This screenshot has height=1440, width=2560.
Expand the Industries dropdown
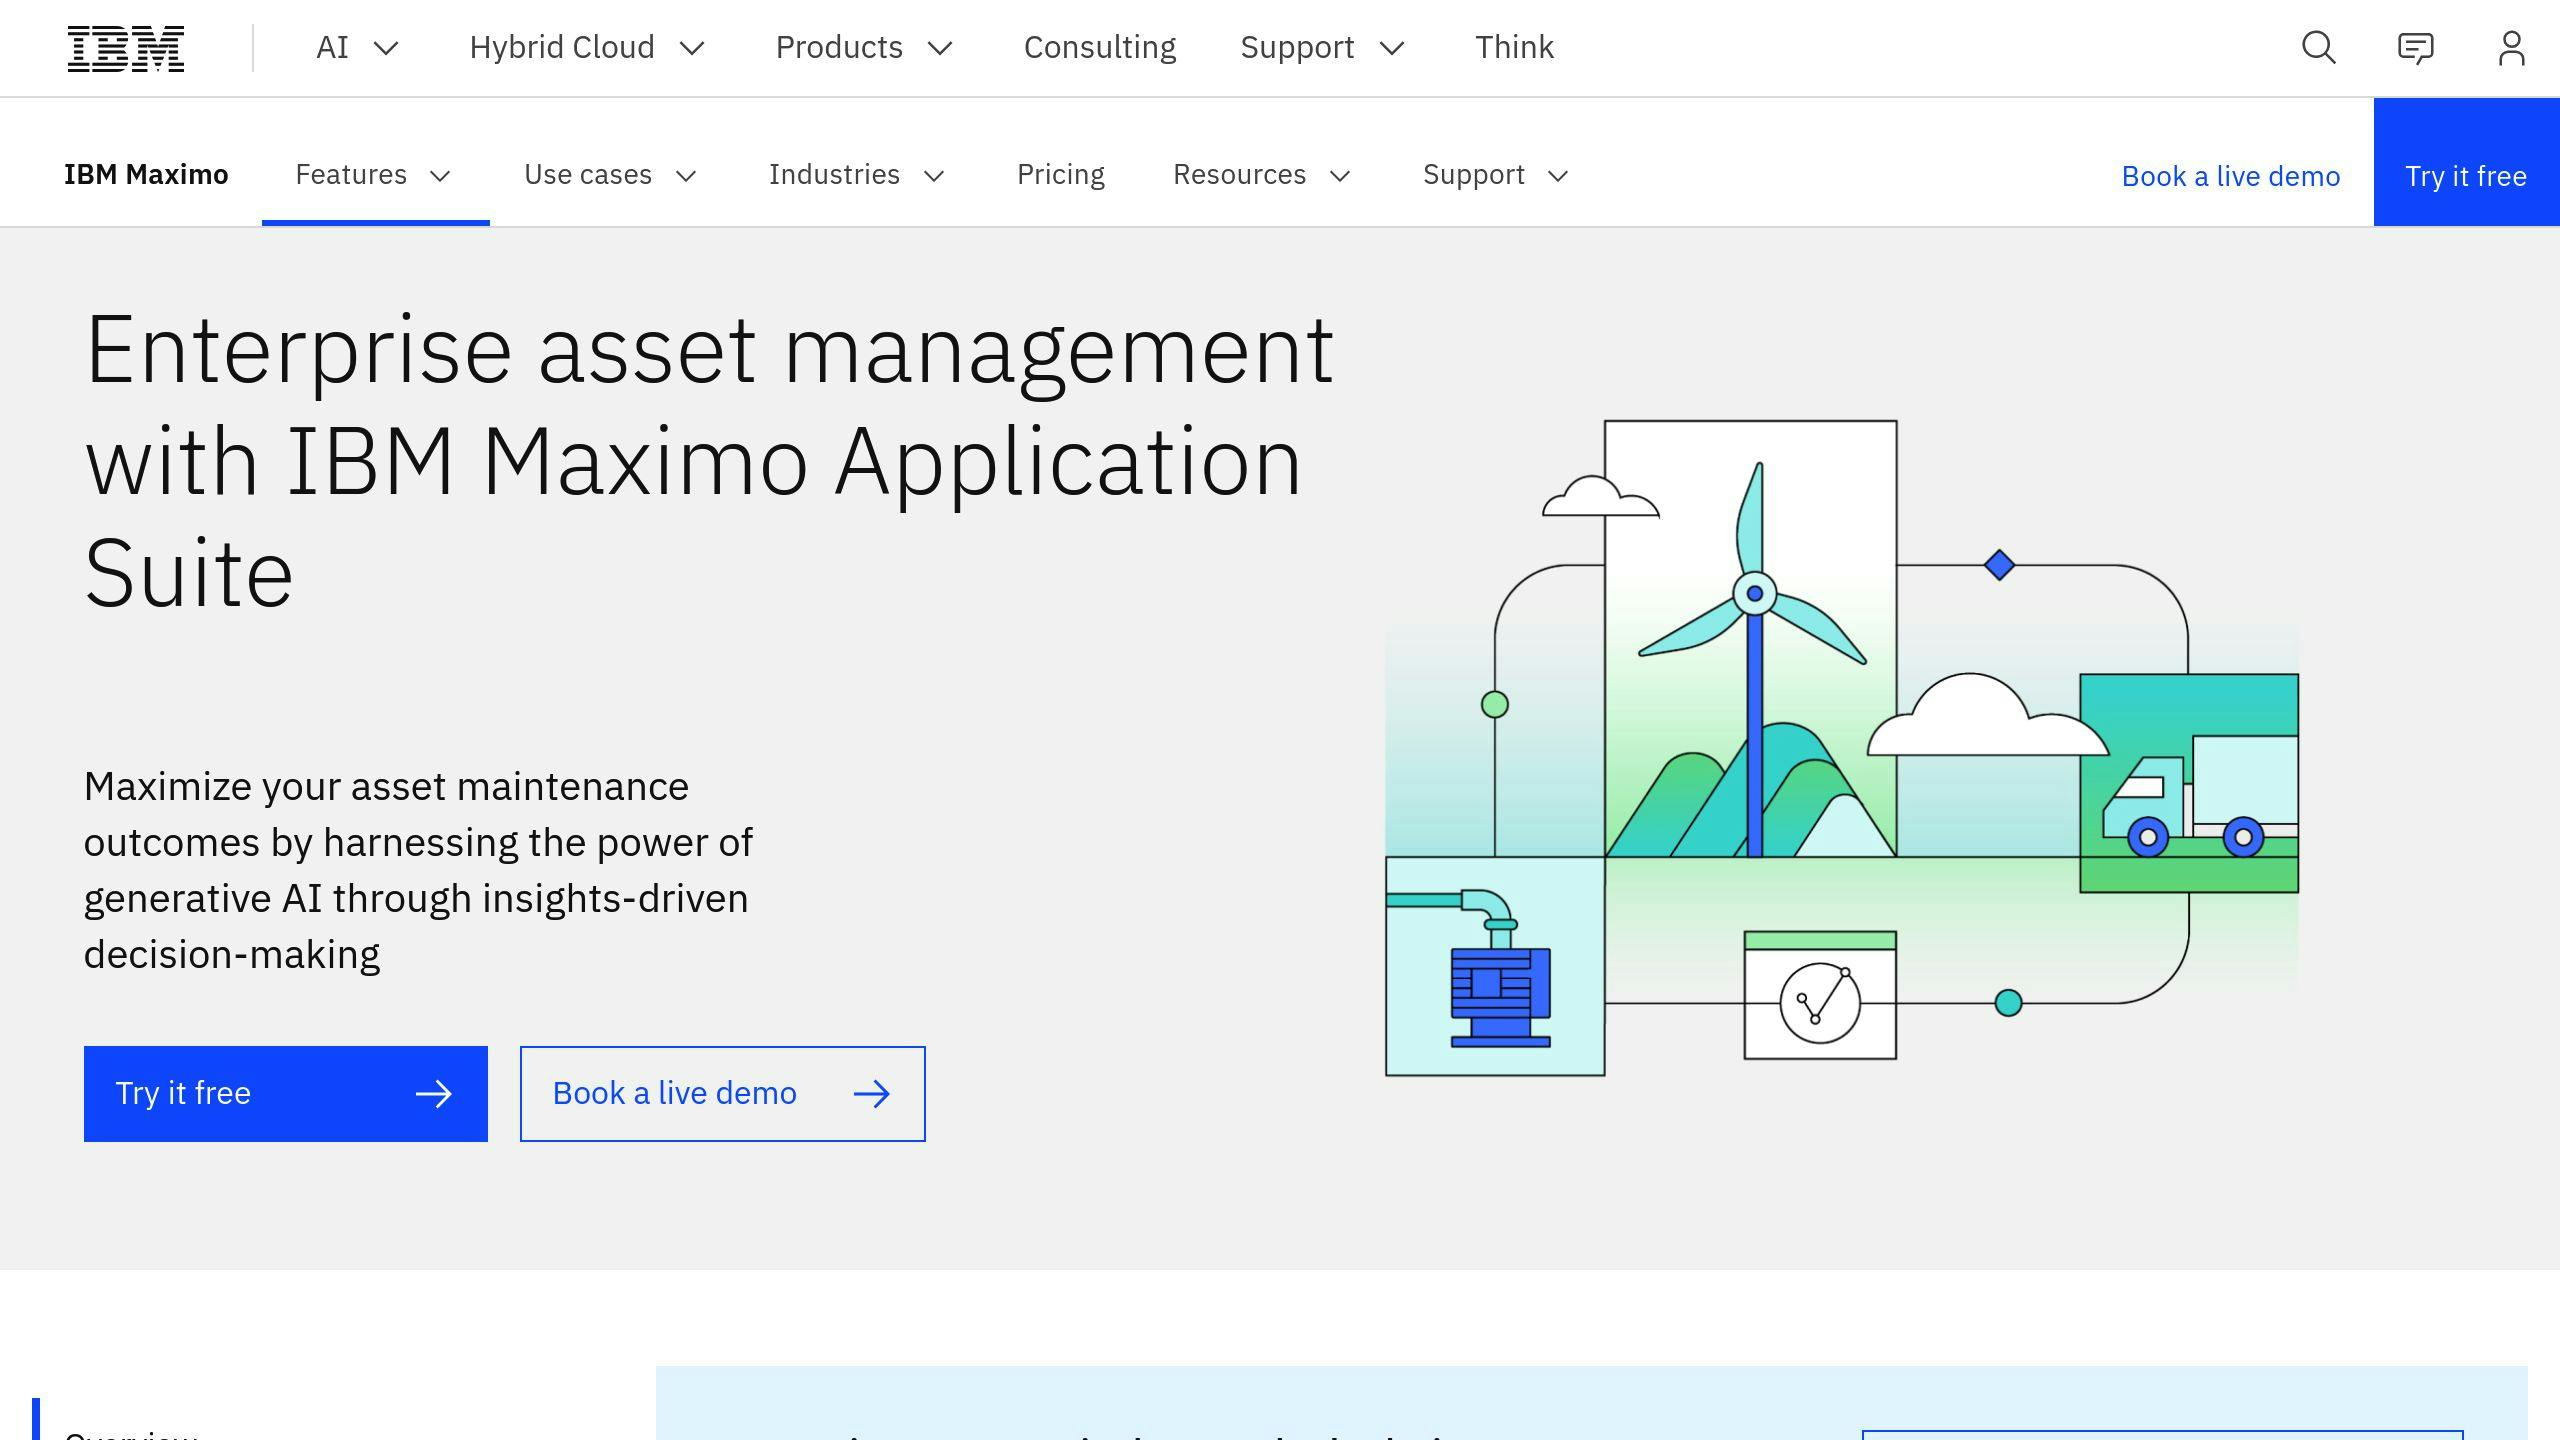coord(857,175)
